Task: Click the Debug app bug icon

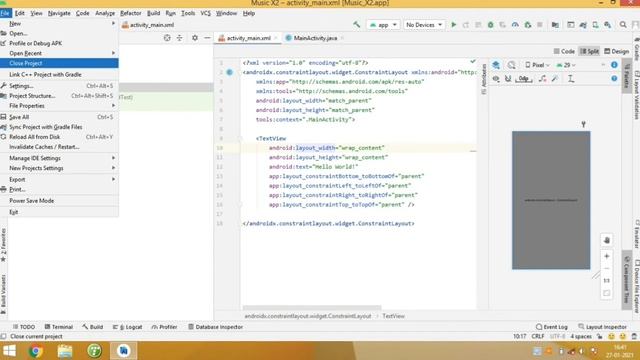Action: point(491,25)
